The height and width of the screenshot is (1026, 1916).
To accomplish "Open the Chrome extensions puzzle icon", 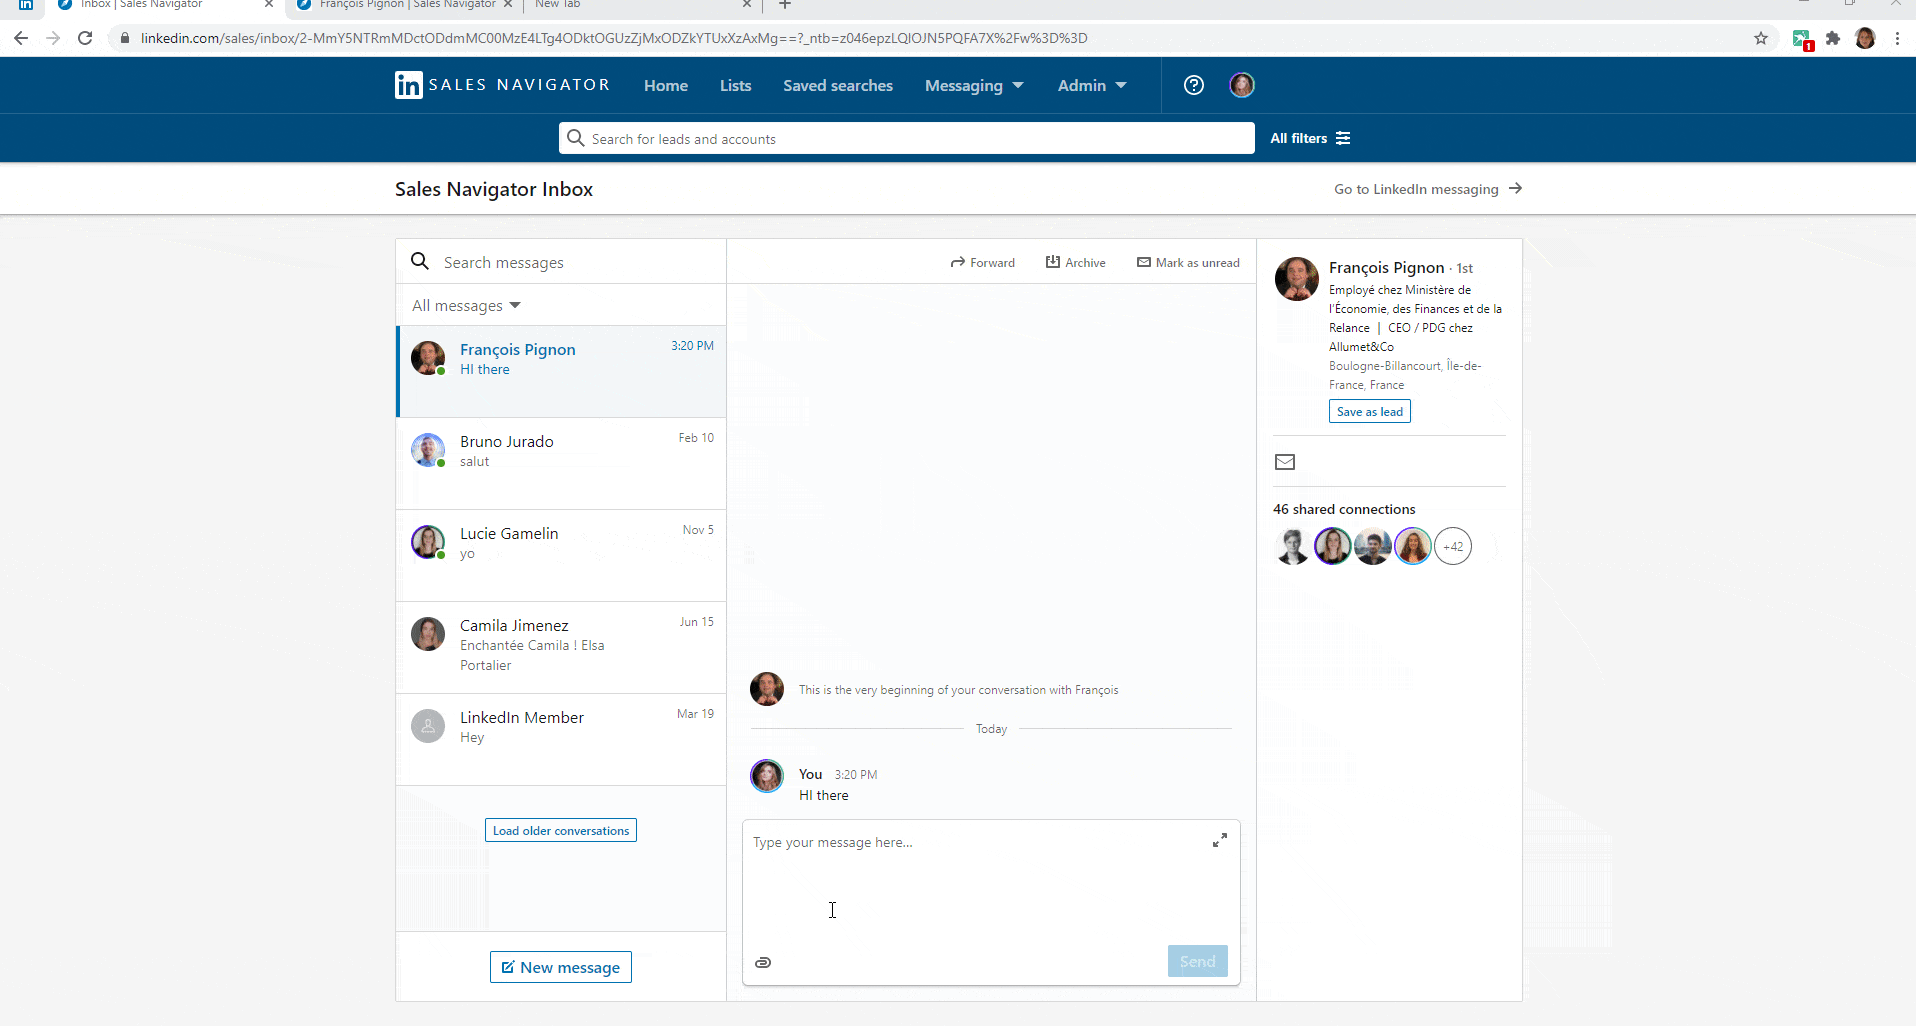I will (x=1833, y=38).
